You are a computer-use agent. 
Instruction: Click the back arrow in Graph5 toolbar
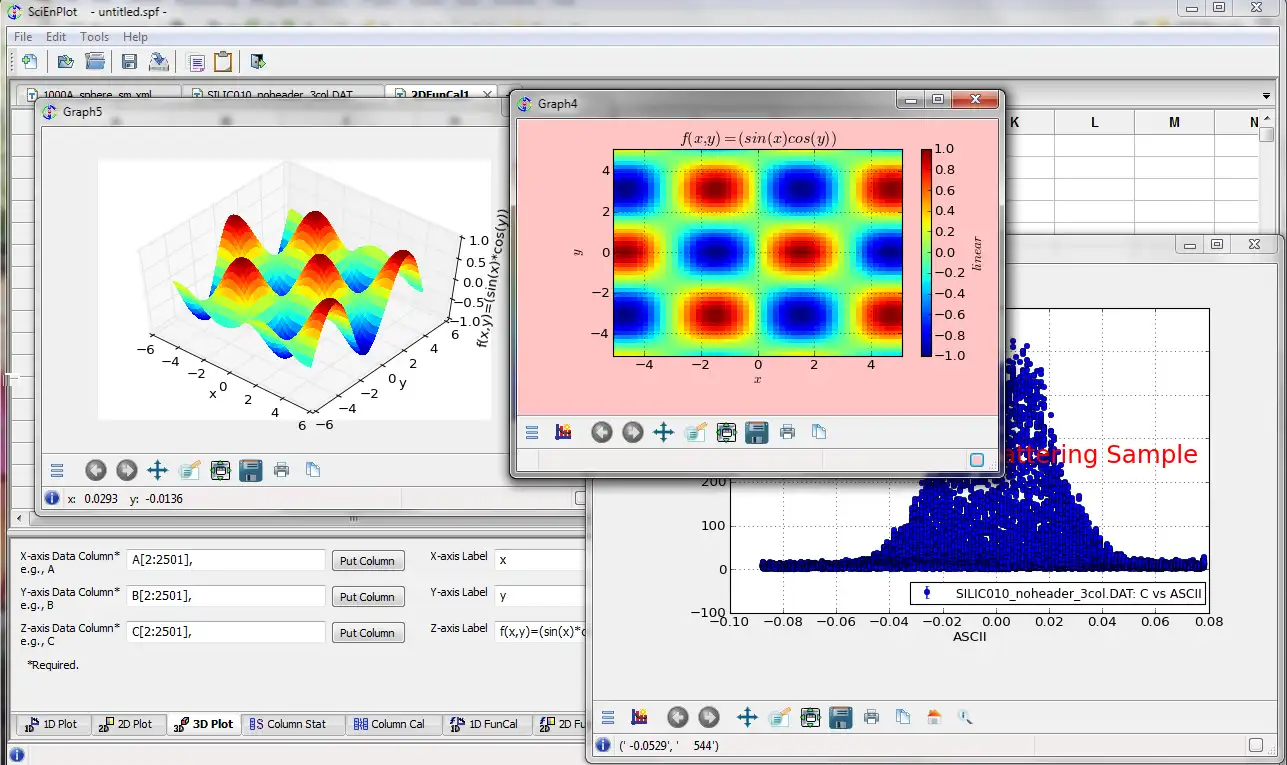click(95, 470)
